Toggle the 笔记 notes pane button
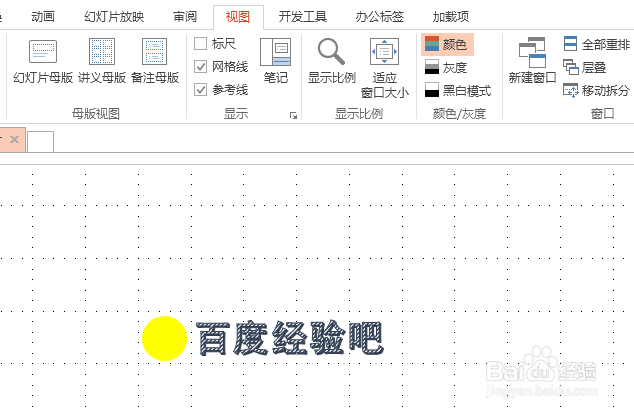 (x=275, y=61)
